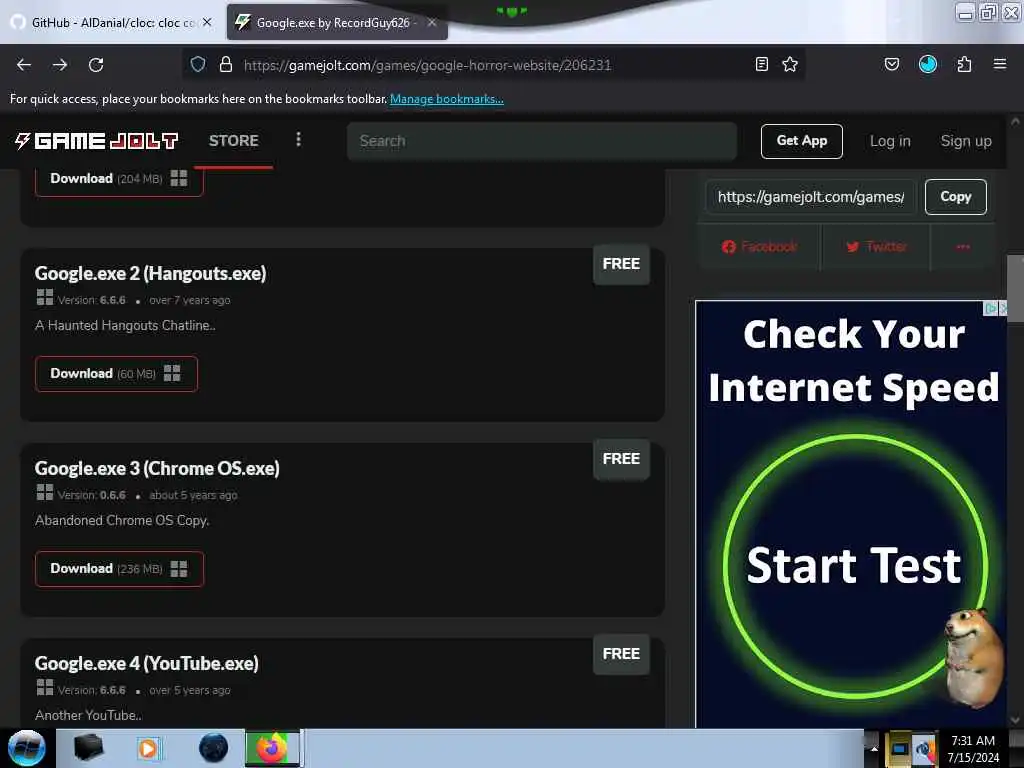Open the AdChoices icon on ad
The image size is (1024, 768).
[x=991, y=308]
